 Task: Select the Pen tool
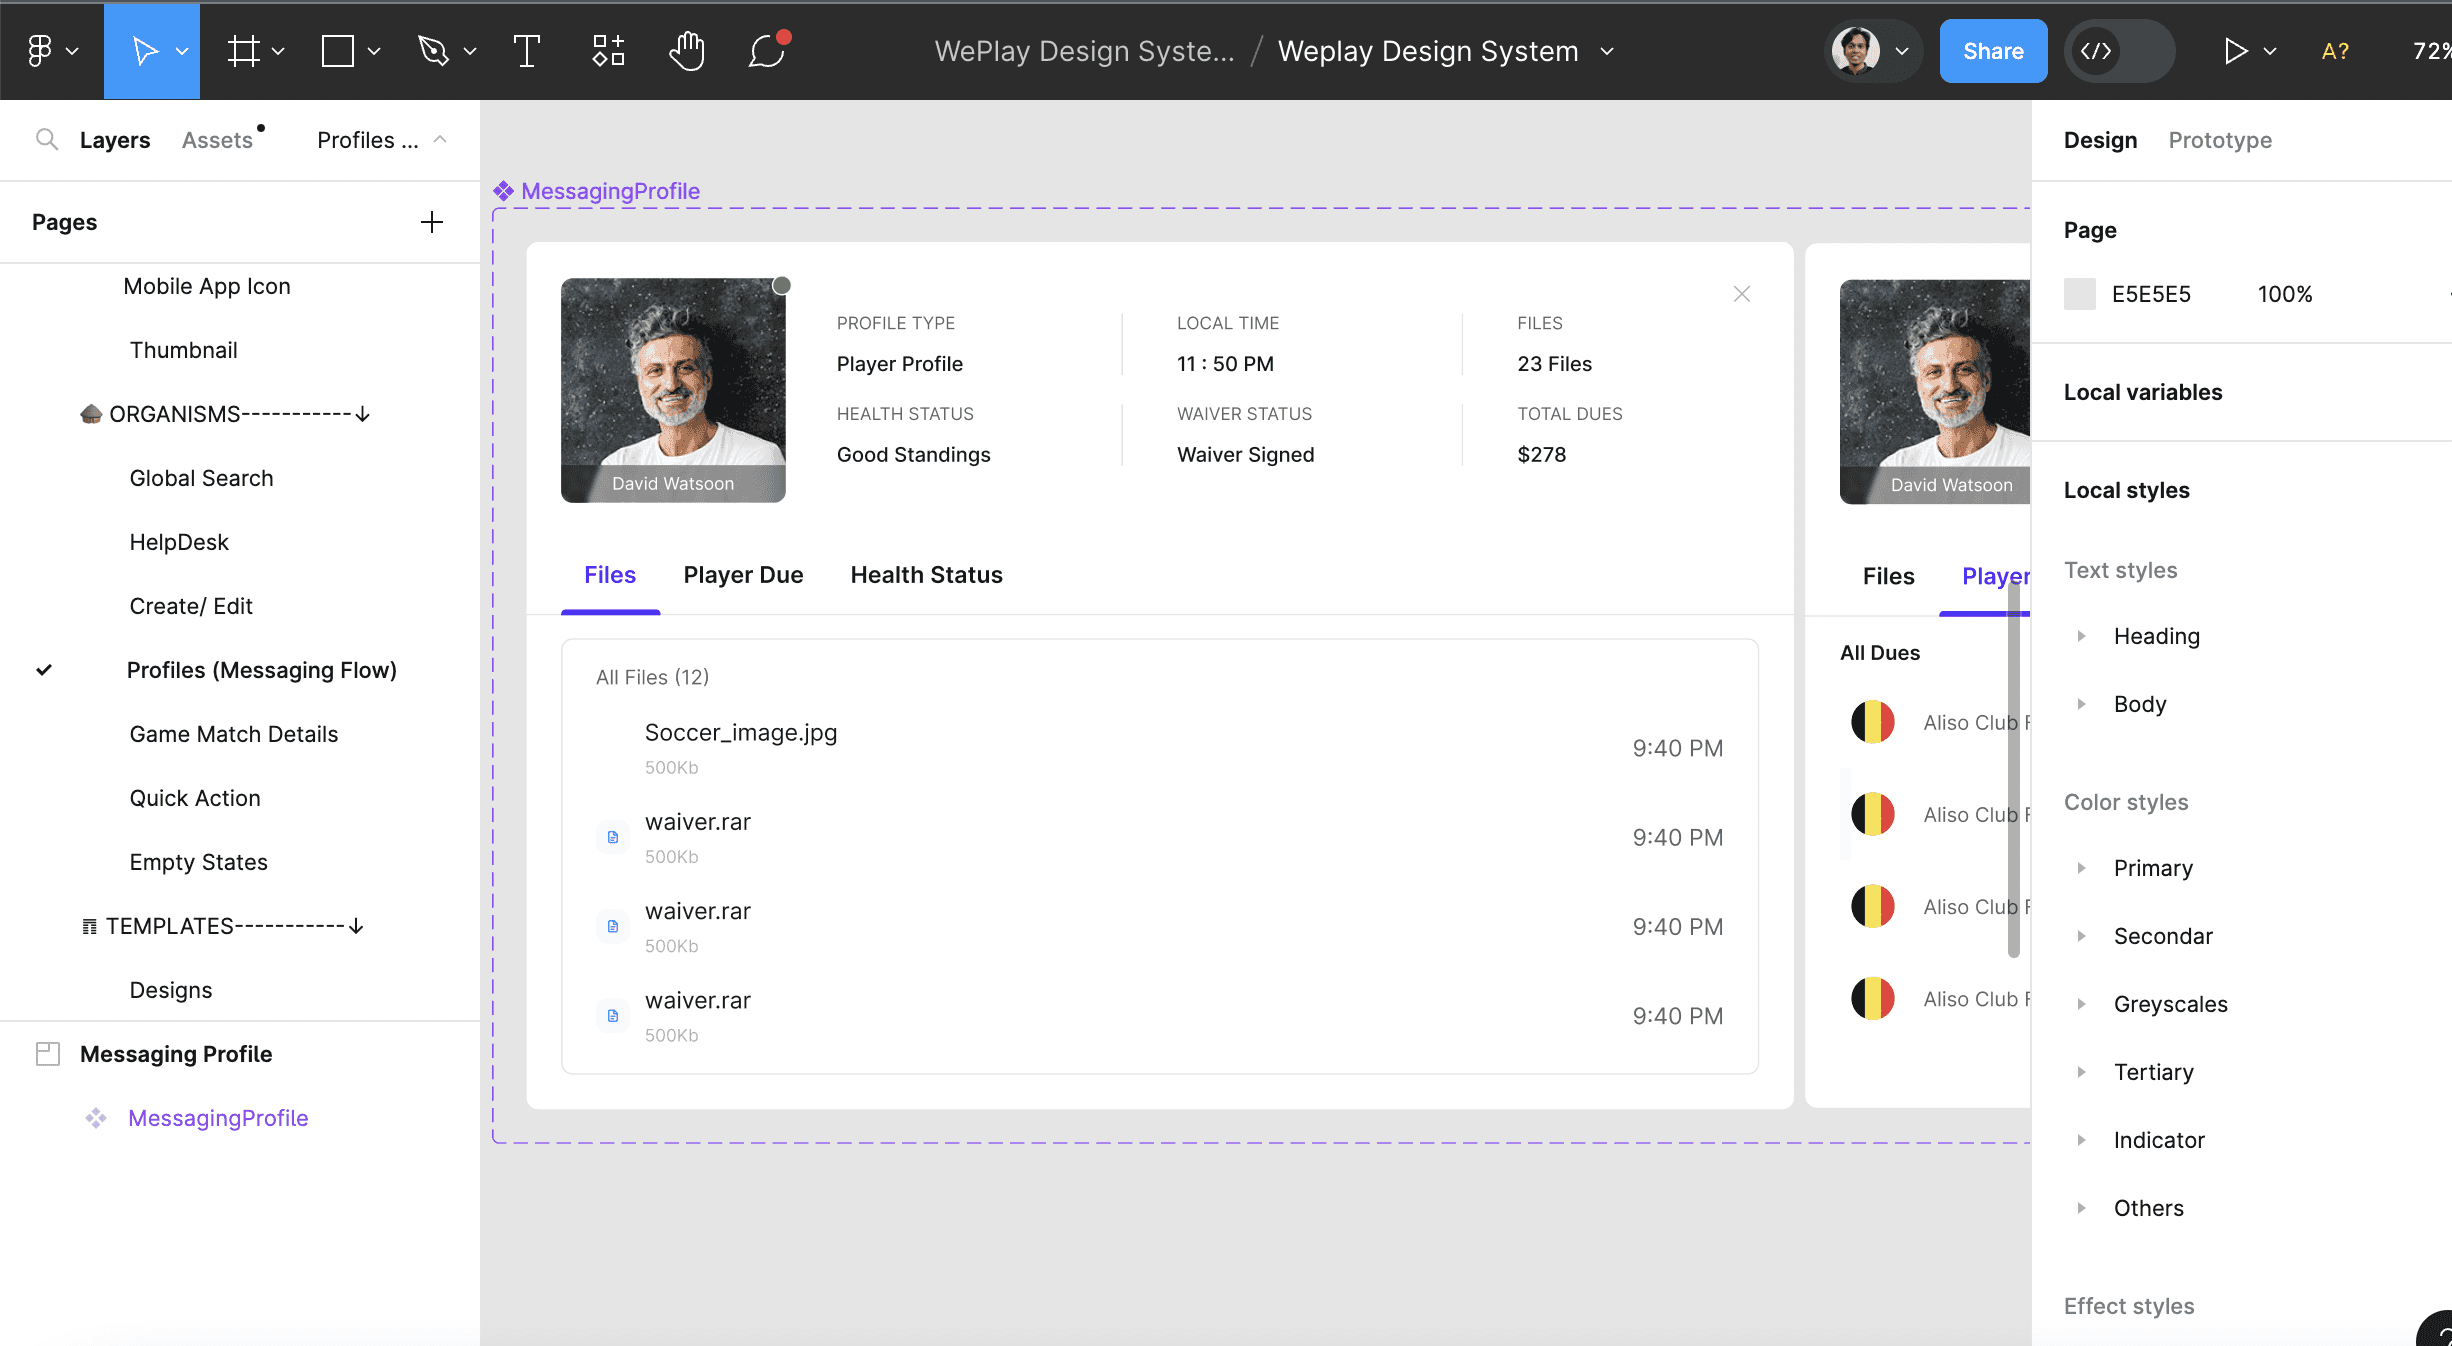(x=433, y=51)
